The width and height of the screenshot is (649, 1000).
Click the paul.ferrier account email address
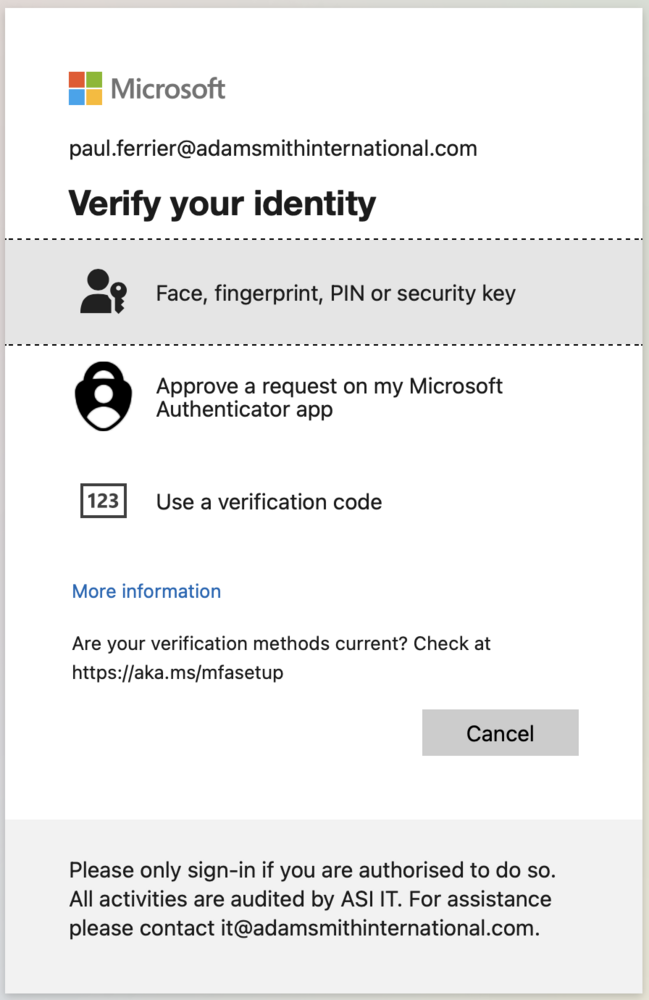[x=273, y=149]
